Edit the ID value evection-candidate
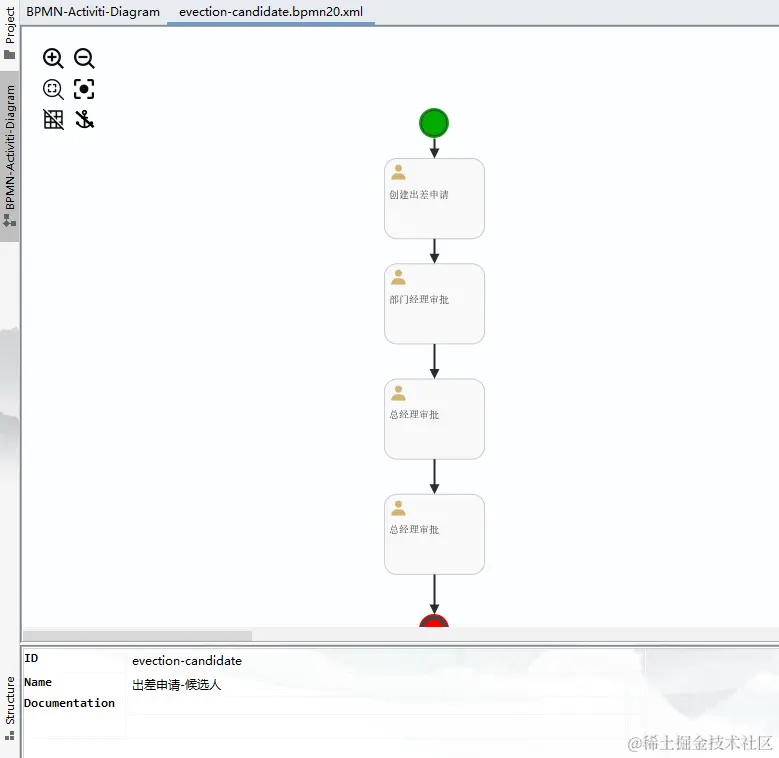779x758 pixels. tap(187, 661)
